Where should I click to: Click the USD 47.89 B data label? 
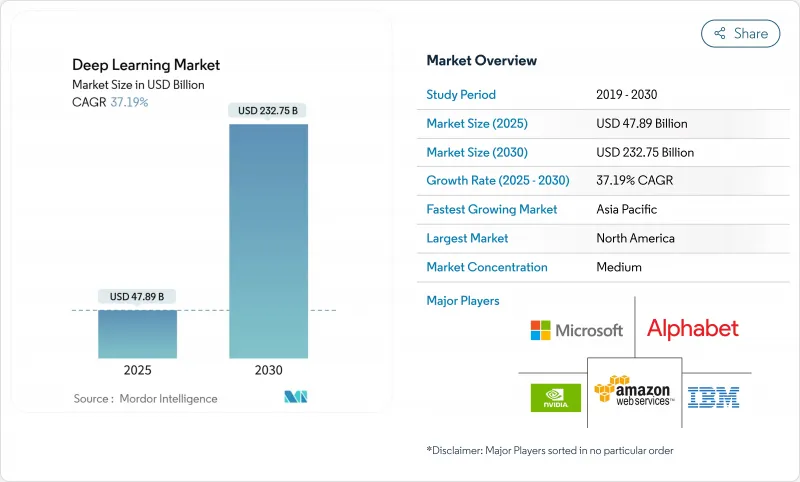coord(135,296)
